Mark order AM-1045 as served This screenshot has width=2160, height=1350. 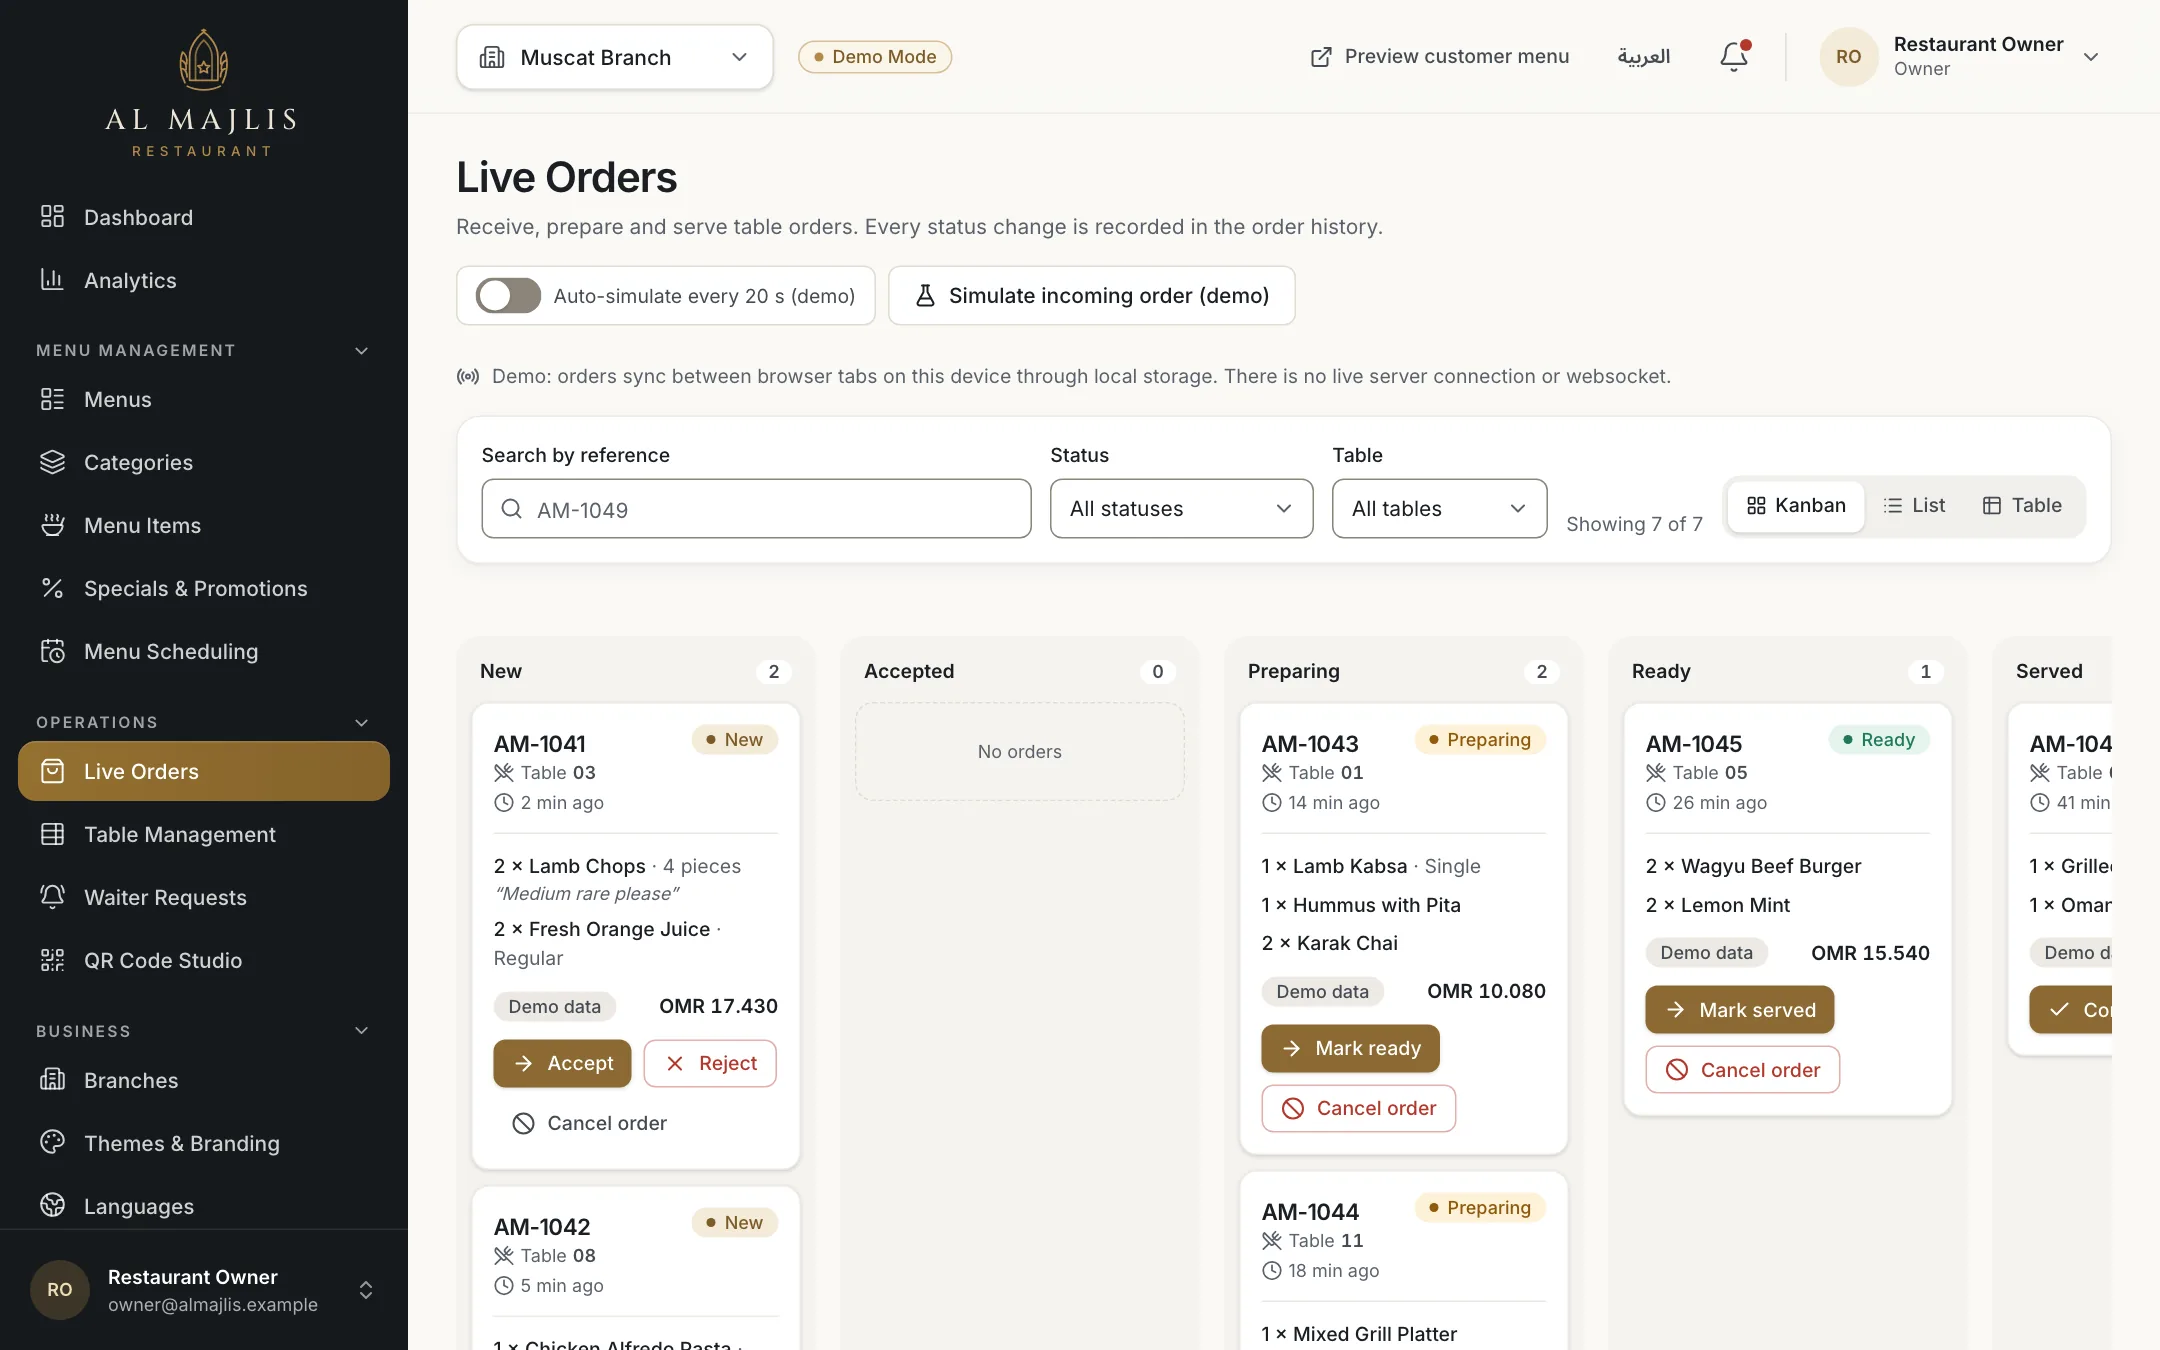click(x=1739, y=1010)
